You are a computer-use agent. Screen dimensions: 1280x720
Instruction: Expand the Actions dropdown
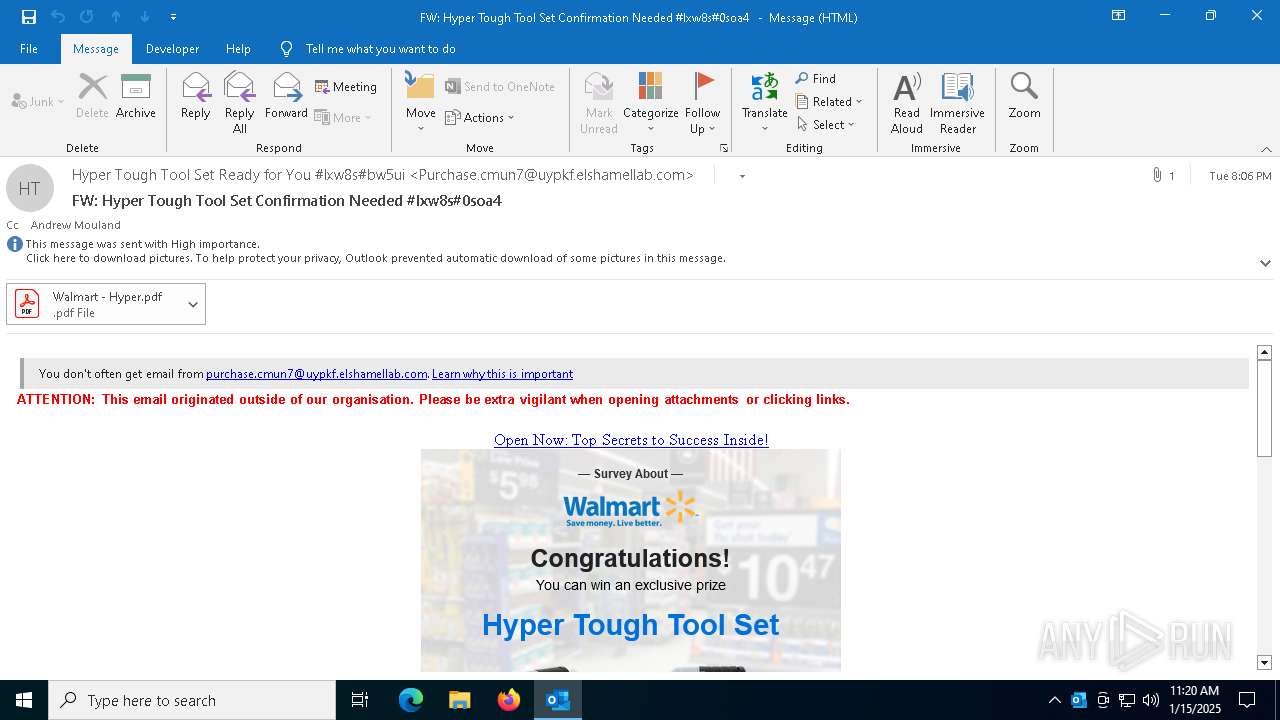click(480, 117)
